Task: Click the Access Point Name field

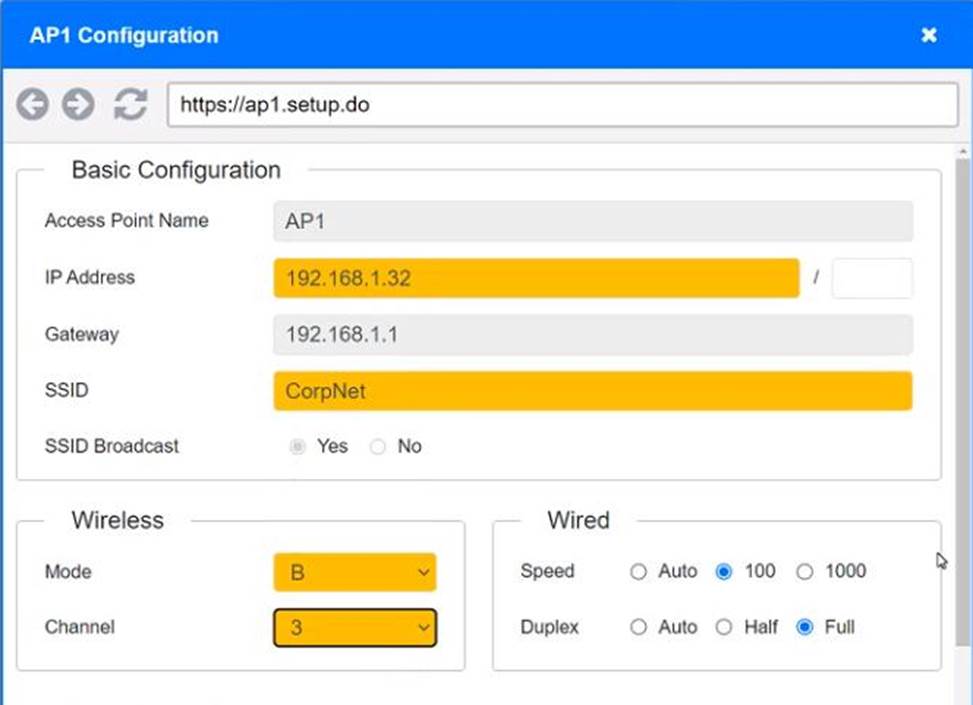Action: pos(592,221)
